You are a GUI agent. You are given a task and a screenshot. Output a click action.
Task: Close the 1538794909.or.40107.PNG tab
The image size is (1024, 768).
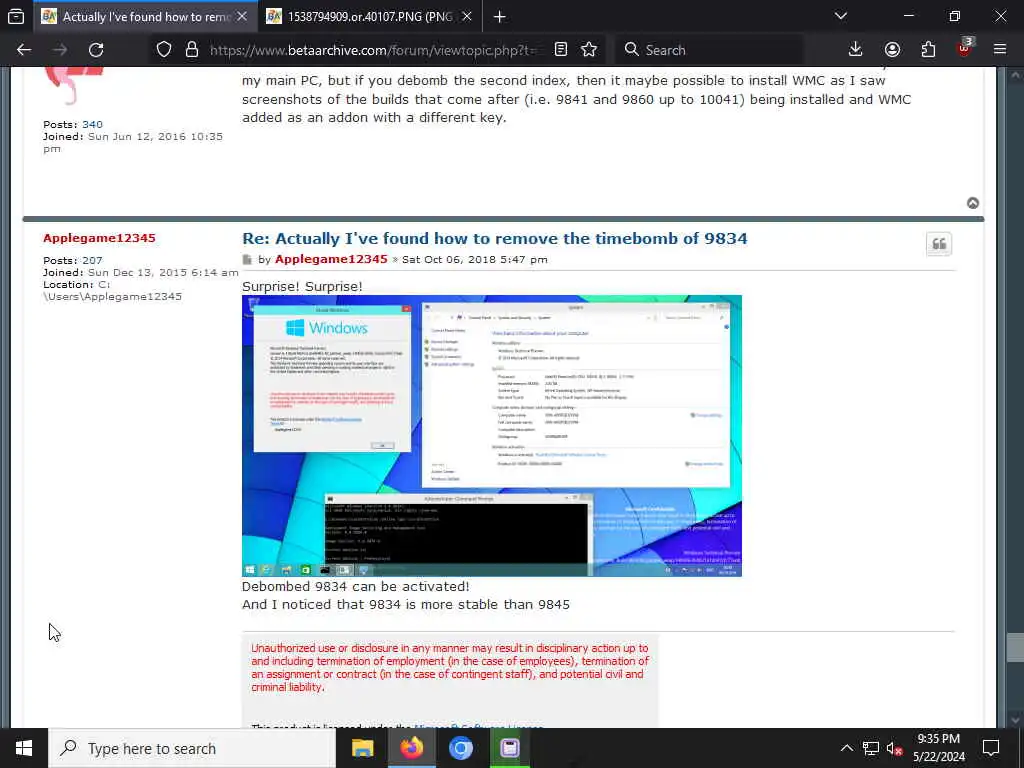click(467, 16)
